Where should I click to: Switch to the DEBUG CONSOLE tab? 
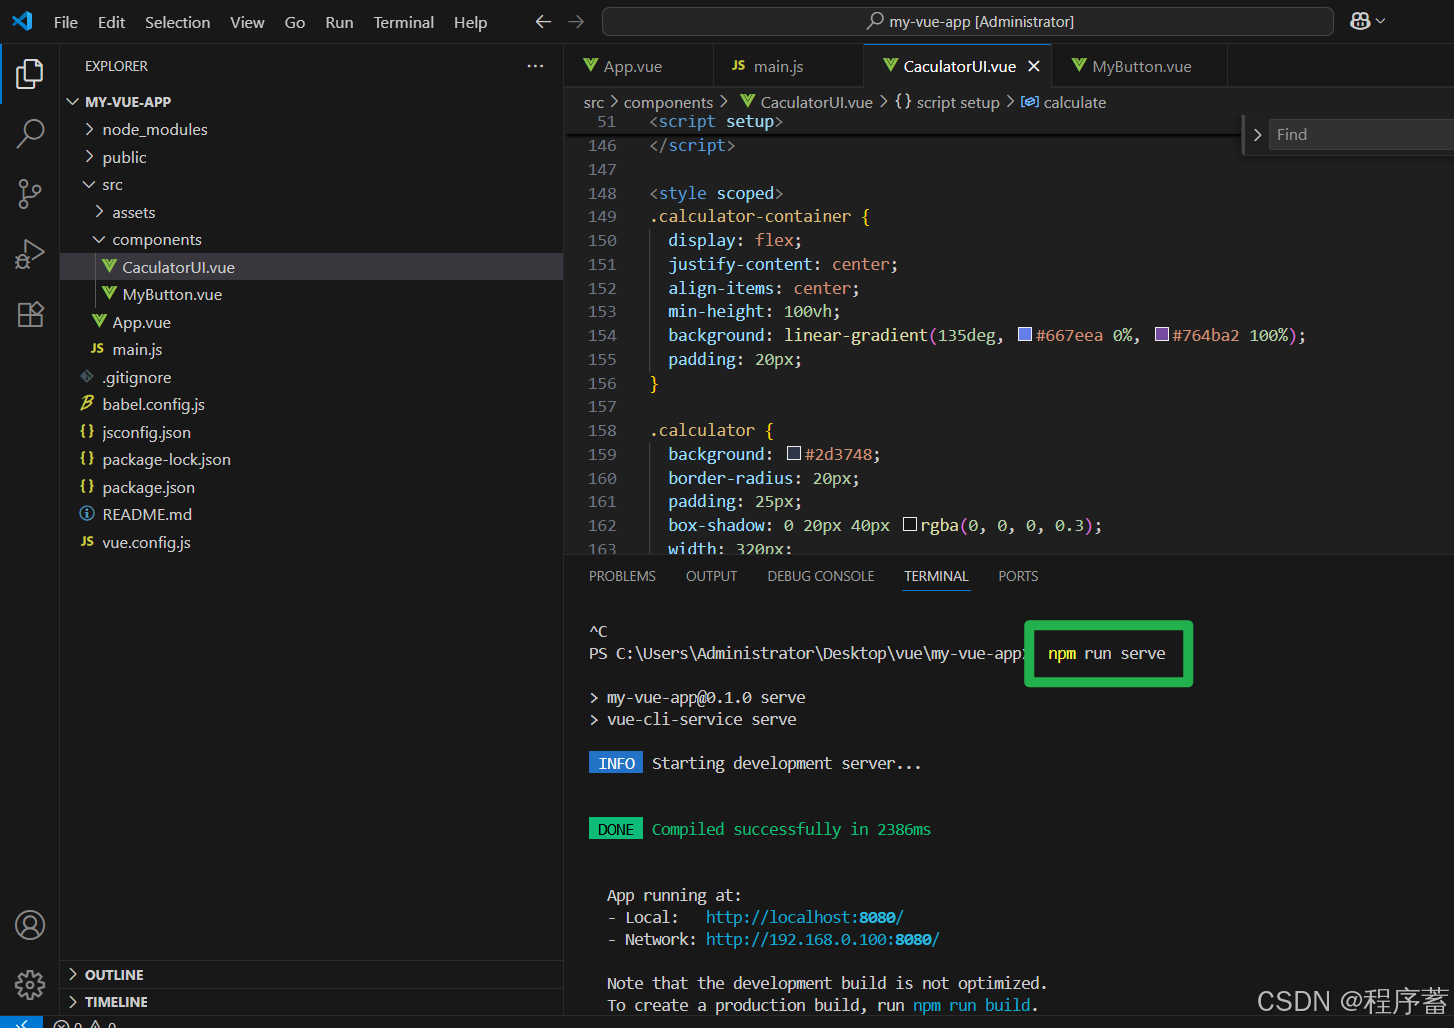(821, 576)
